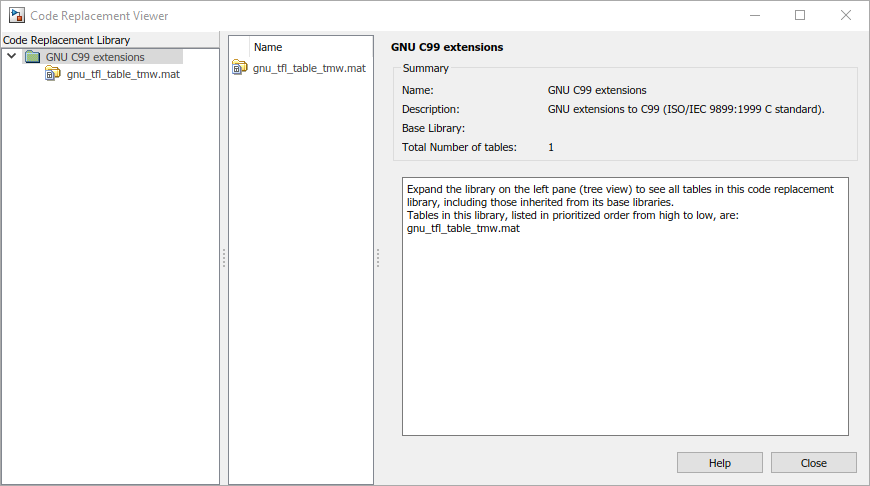Click the table icon in the Name list
The height and width of the screenshot is (486, 870).
click(x=240, y=68)
